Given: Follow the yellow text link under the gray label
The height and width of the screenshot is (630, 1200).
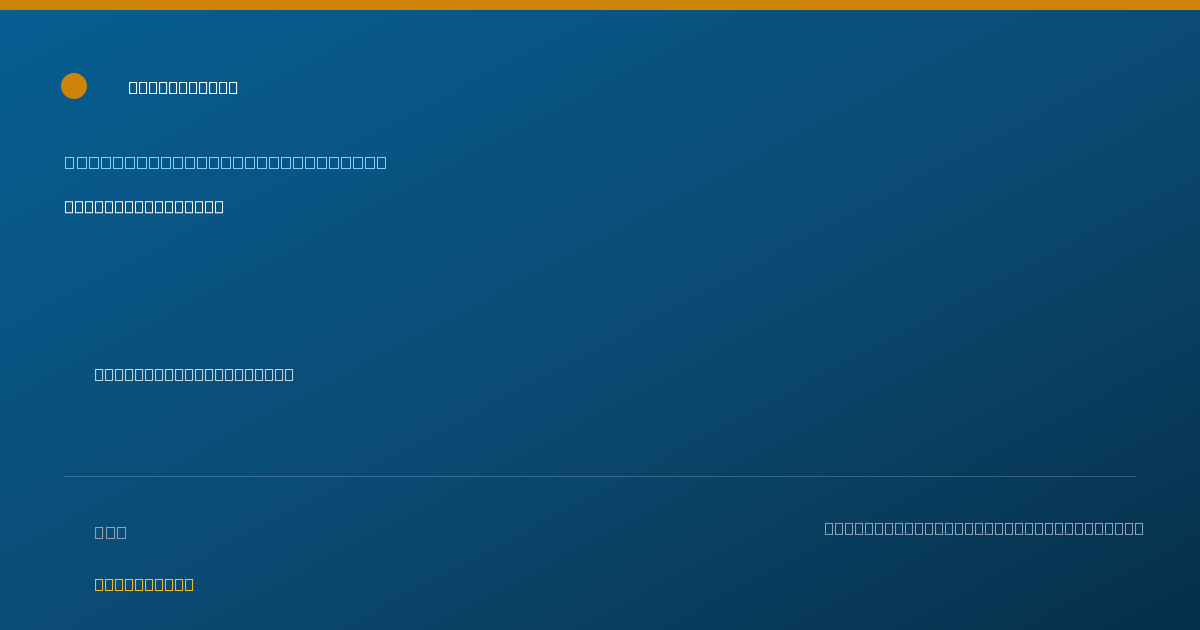Looking at the screenshot, I should click(144, 584).
